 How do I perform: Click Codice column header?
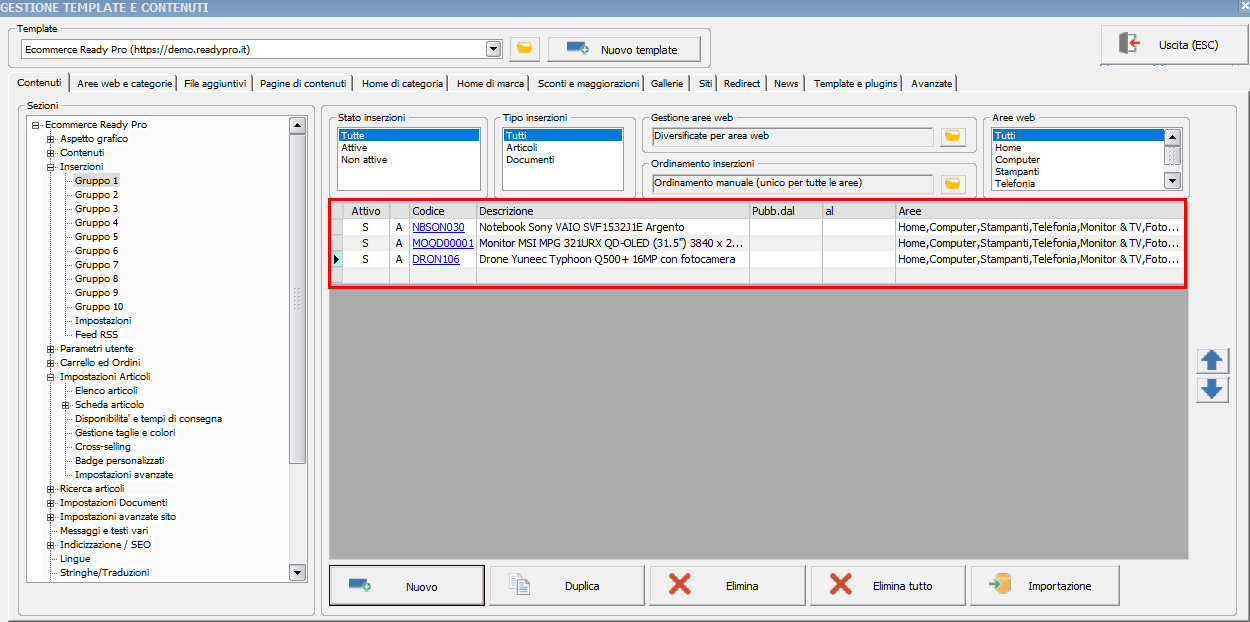443,211
